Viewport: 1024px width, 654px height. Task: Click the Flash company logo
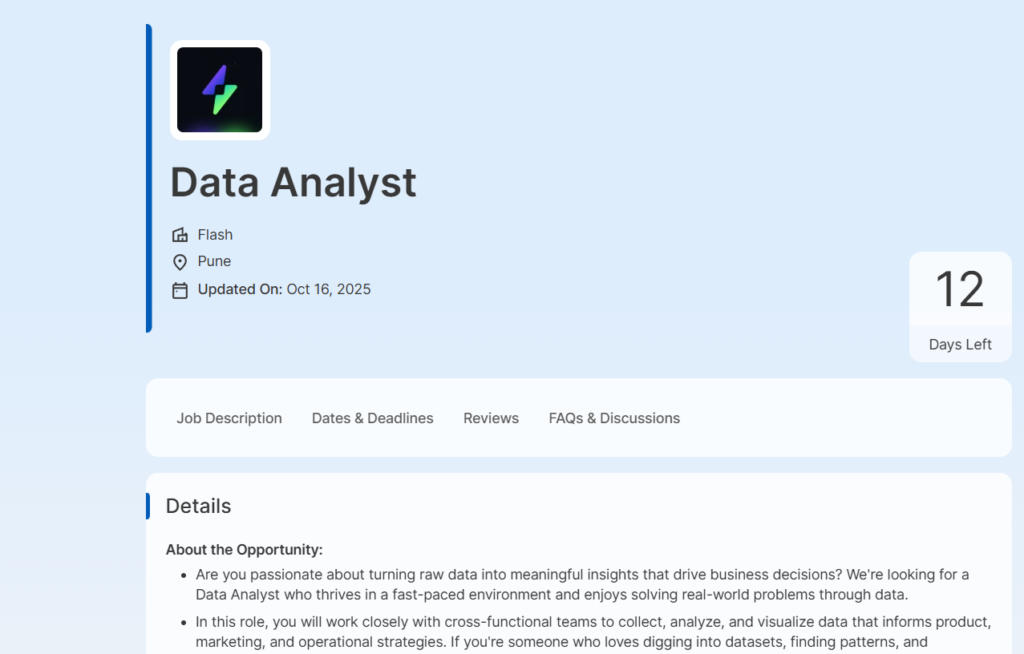coord(220,90)
